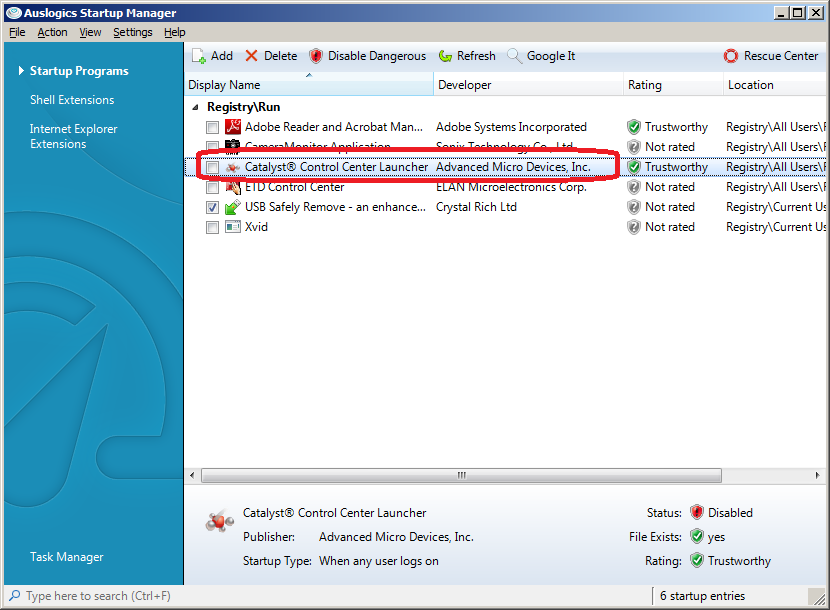Click horizontal scrollbar thumb
This screenshot has height=610, width=830.
click(x=461, y=475)
